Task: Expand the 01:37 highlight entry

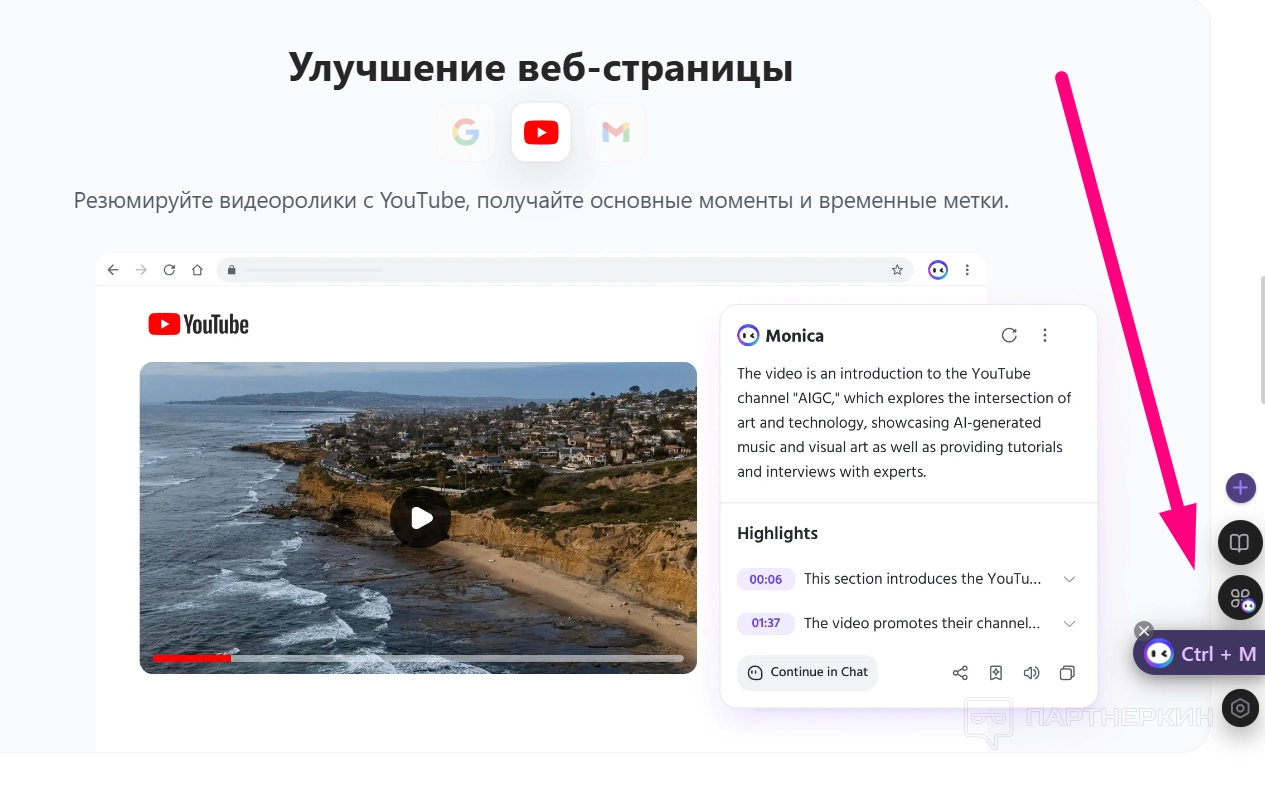Action: point(1069,623)
